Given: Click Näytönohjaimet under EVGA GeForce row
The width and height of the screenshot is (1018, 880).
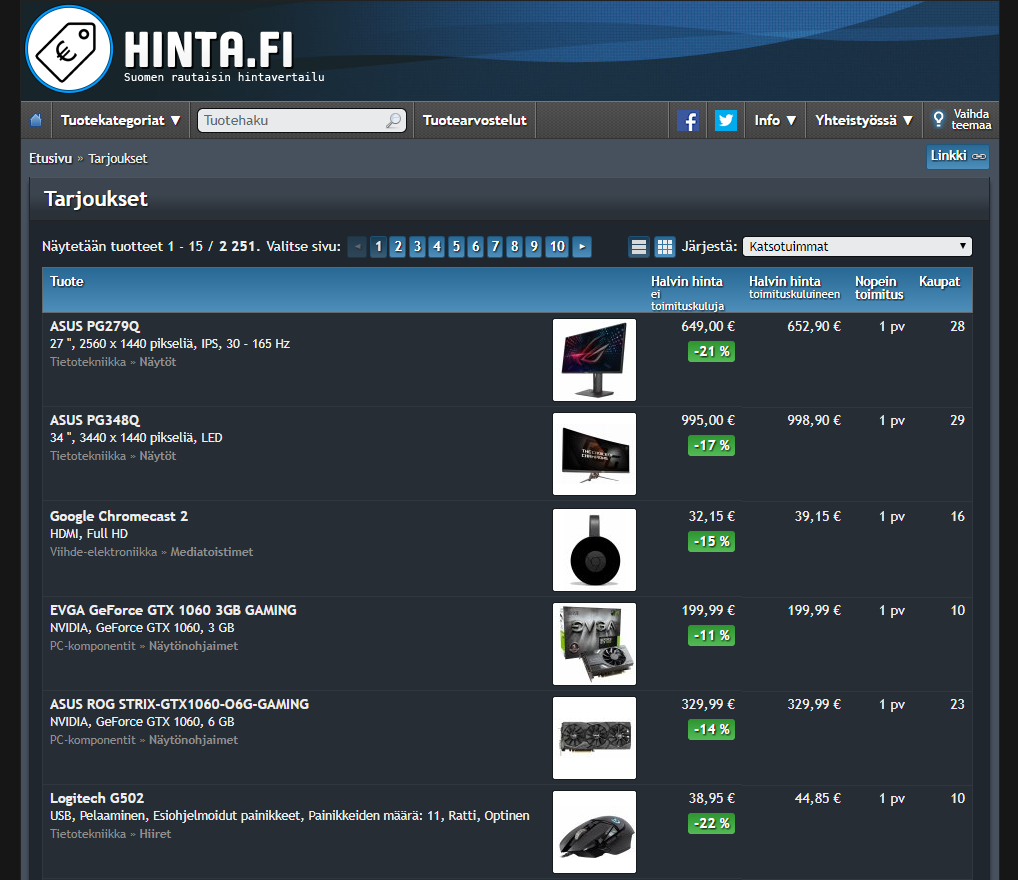Looking at the screenshot, I should click(x=193, y=646).
